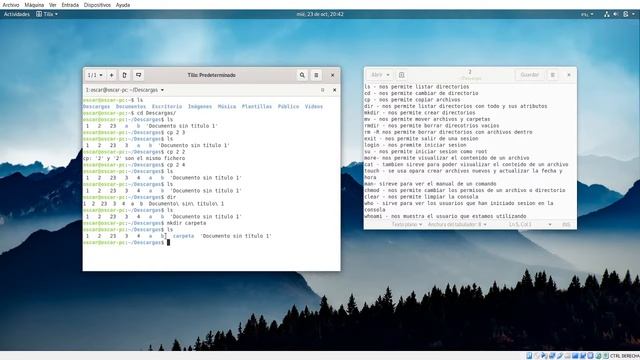Click 'mkdir carpeta' command line in terminal
The image size is (640, 360).
tap(187, 223)
